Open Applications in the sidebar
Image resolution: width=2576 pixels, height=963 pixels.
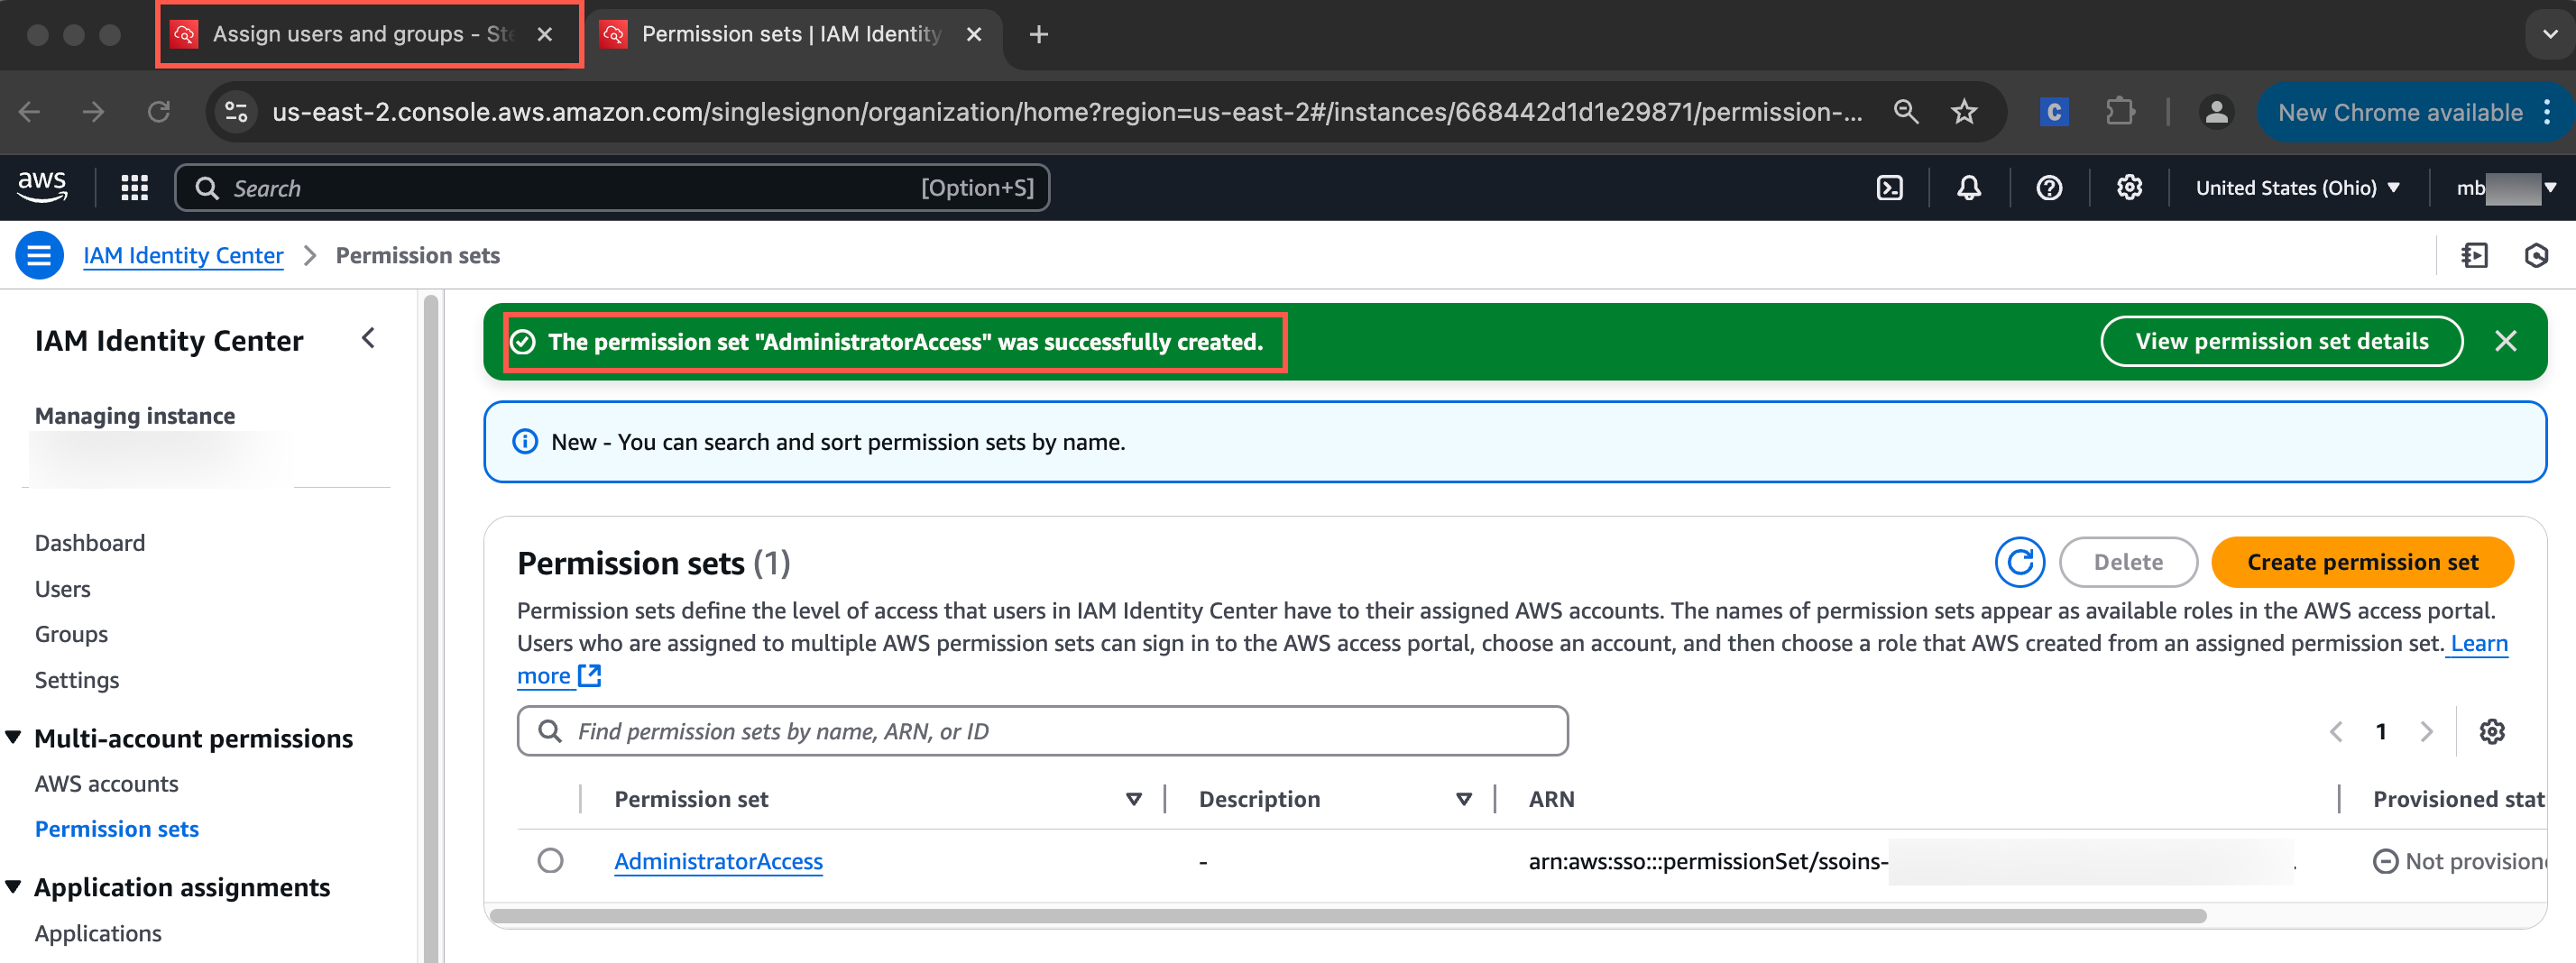pos(98,933)
